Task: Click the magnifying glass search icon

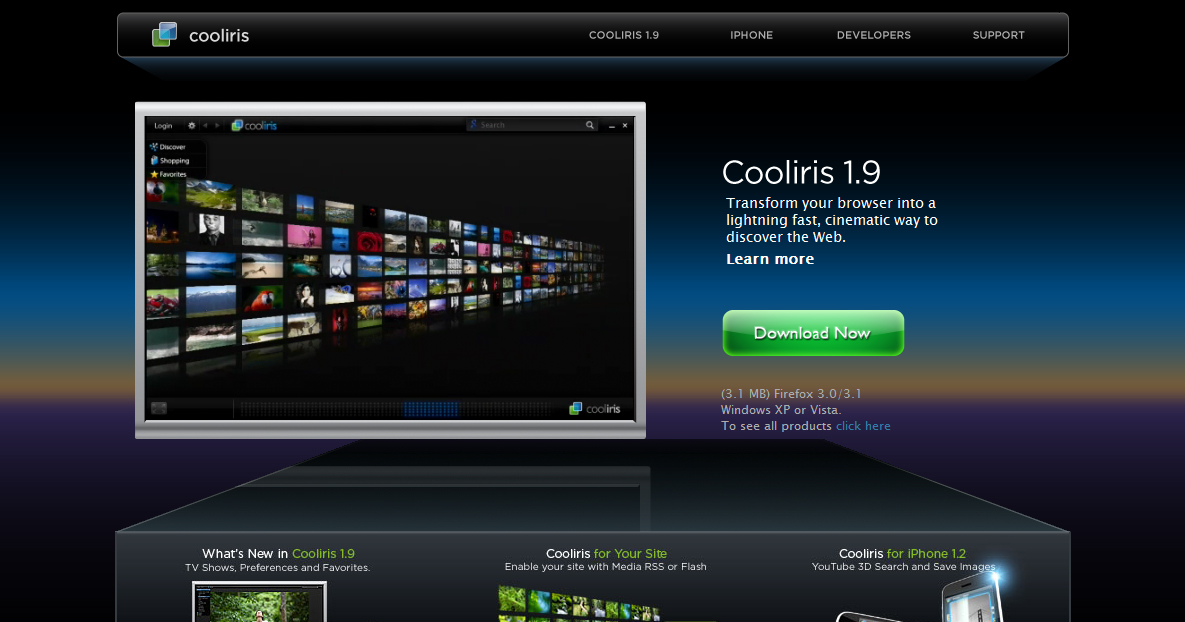Action: pos(590,125)
